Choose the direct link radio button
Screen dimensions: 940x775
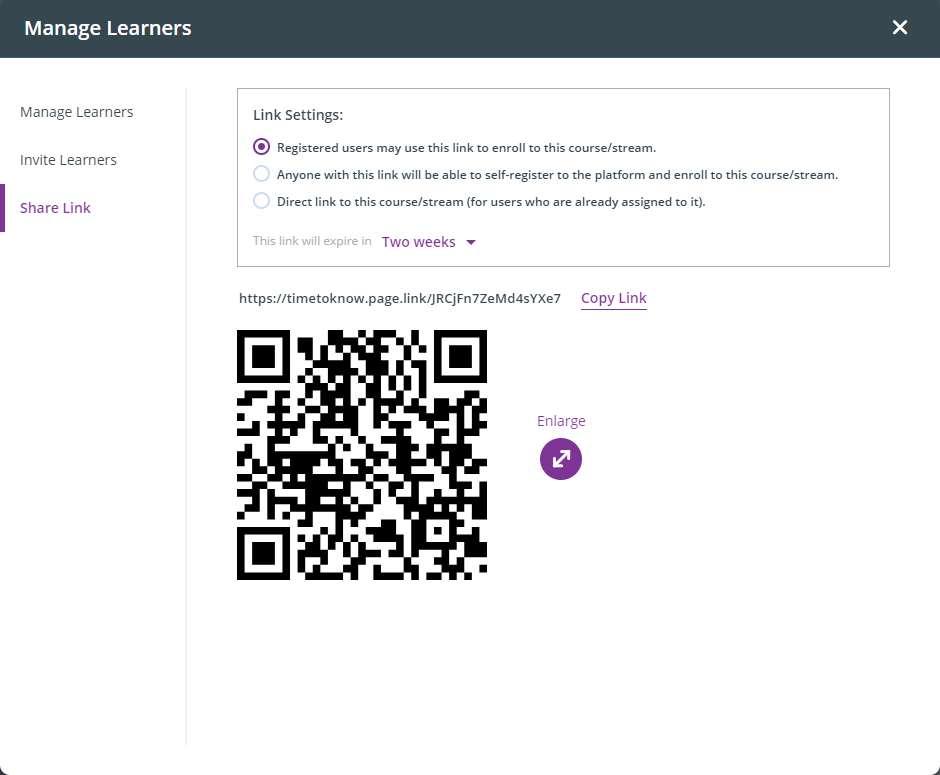[x=261, y=201]
